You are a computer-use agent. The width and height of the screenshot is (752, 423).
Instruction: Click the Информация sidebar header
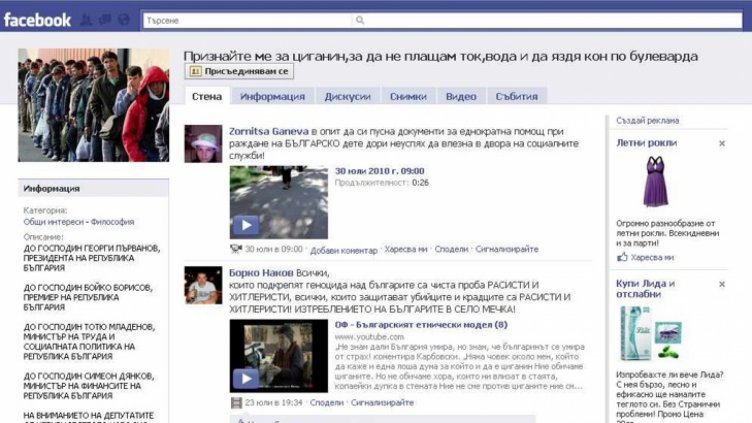coord(94,188)
